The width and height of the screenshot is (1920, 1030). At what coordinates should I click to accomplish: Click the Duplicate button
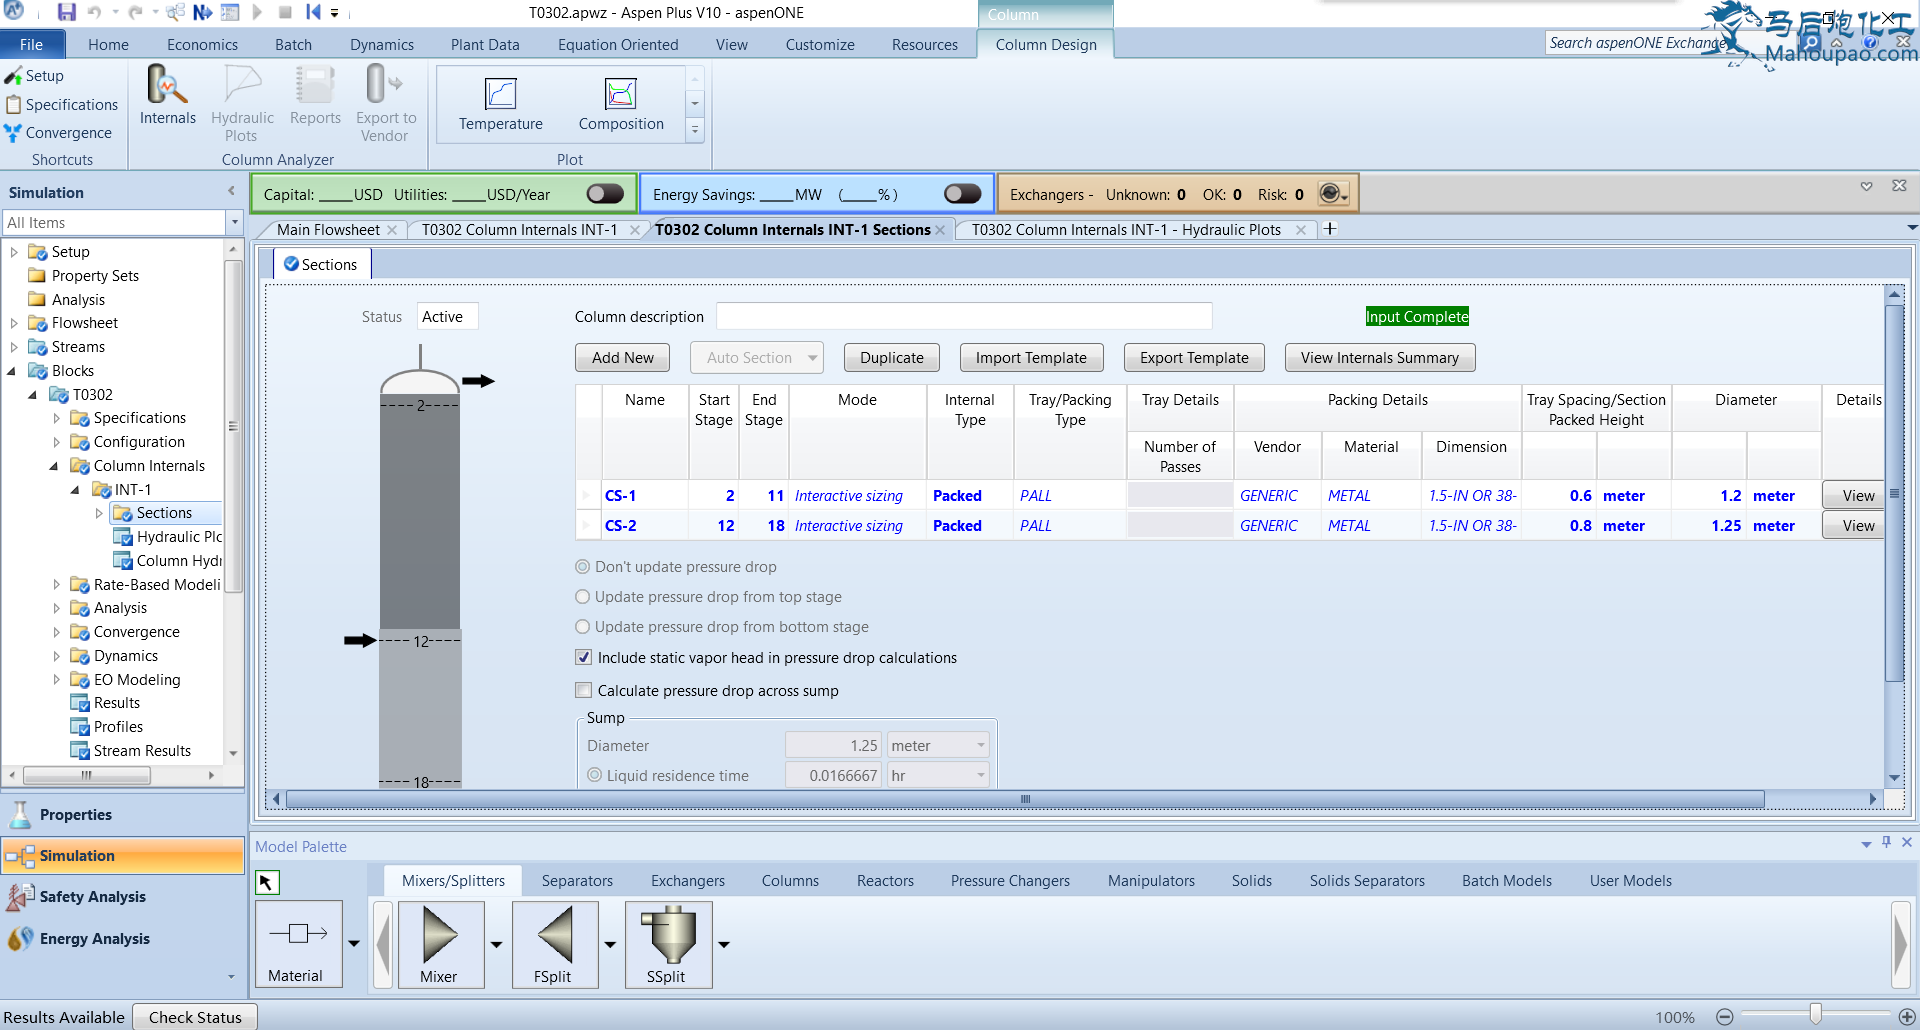pyautogui.click(x=892, y=358)
